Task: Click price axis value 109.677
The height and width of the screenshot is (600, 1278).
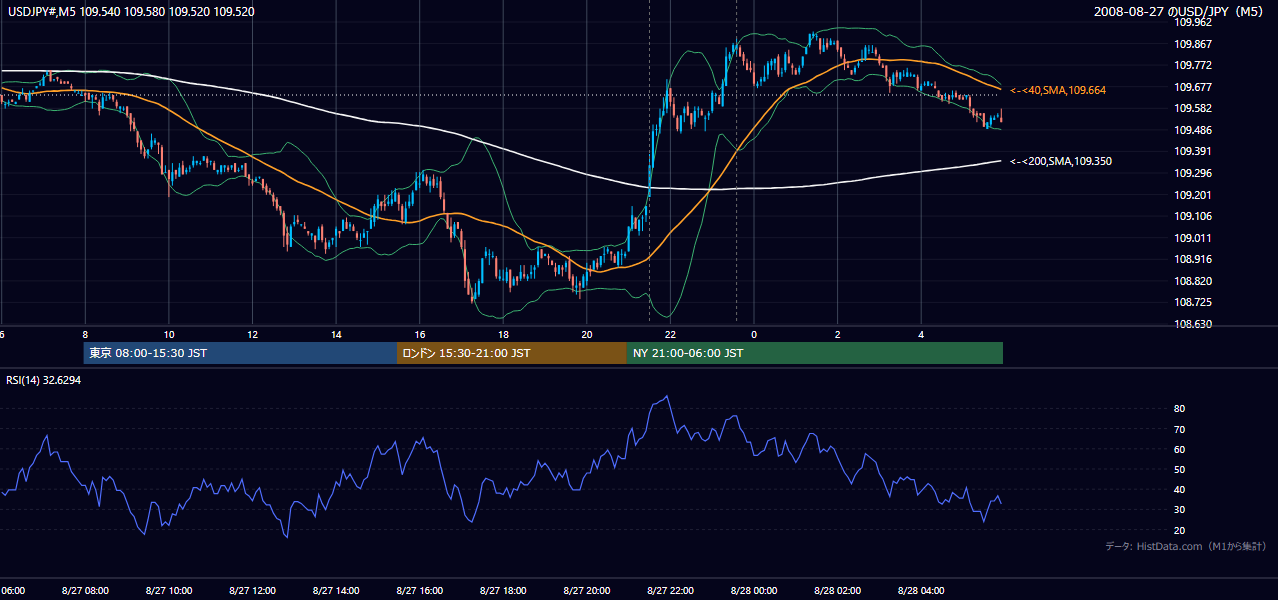Action: [1191, 87]
